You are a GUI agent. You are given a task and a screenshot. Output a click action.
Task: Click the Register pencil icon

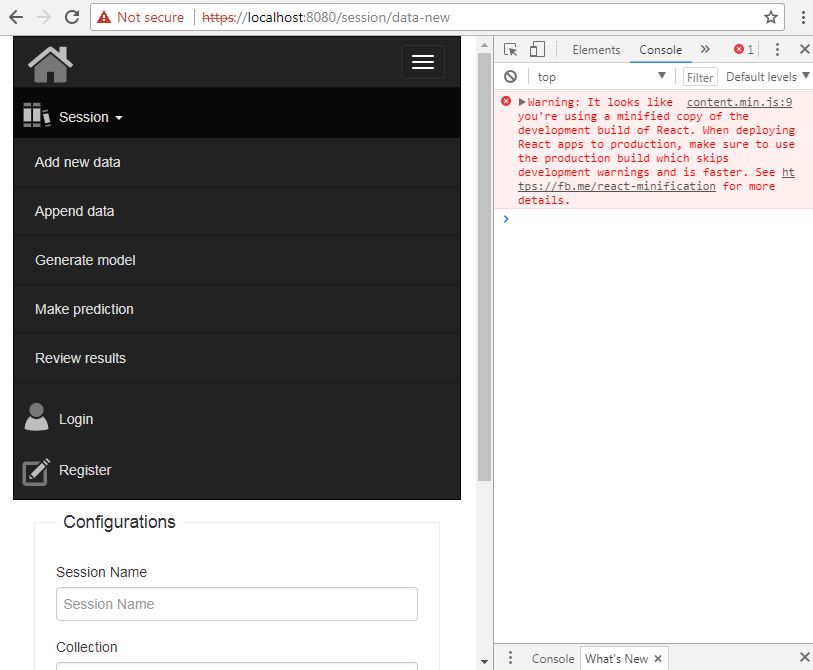point(36,470)
